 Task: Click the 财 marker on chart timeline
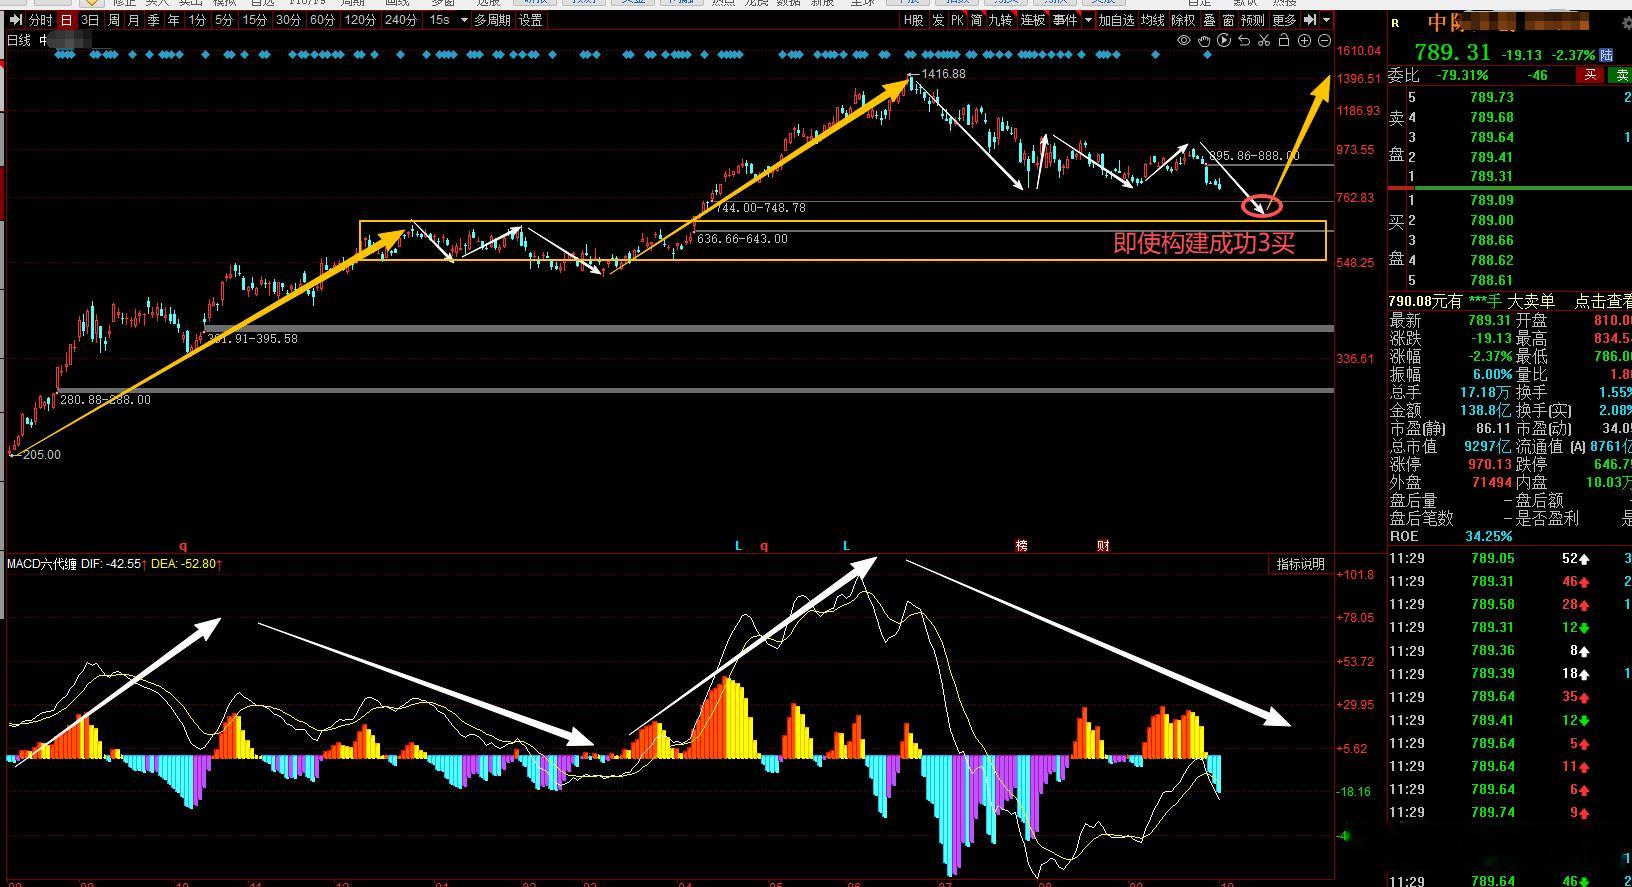[x=1103, y=546]
